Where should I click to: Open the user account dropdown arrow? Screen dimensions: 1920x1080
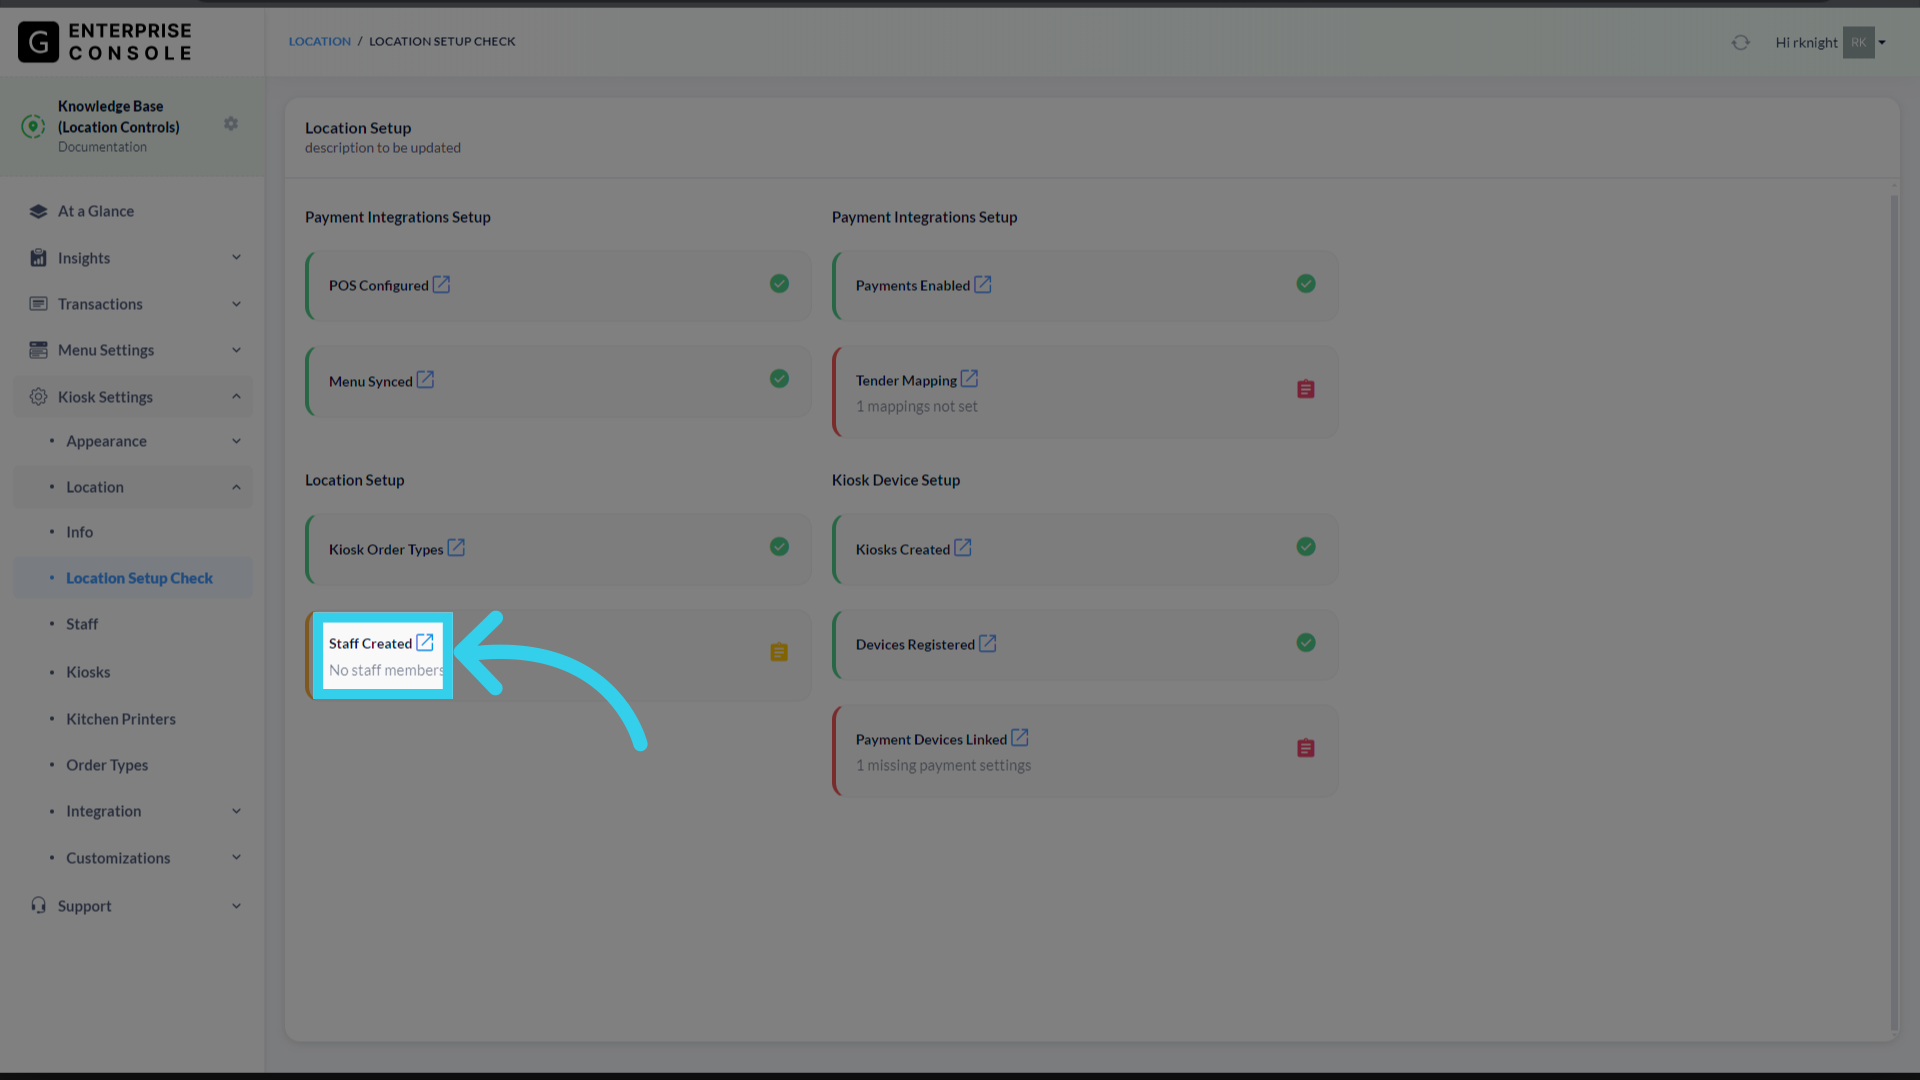click(x=1882, y=43)
